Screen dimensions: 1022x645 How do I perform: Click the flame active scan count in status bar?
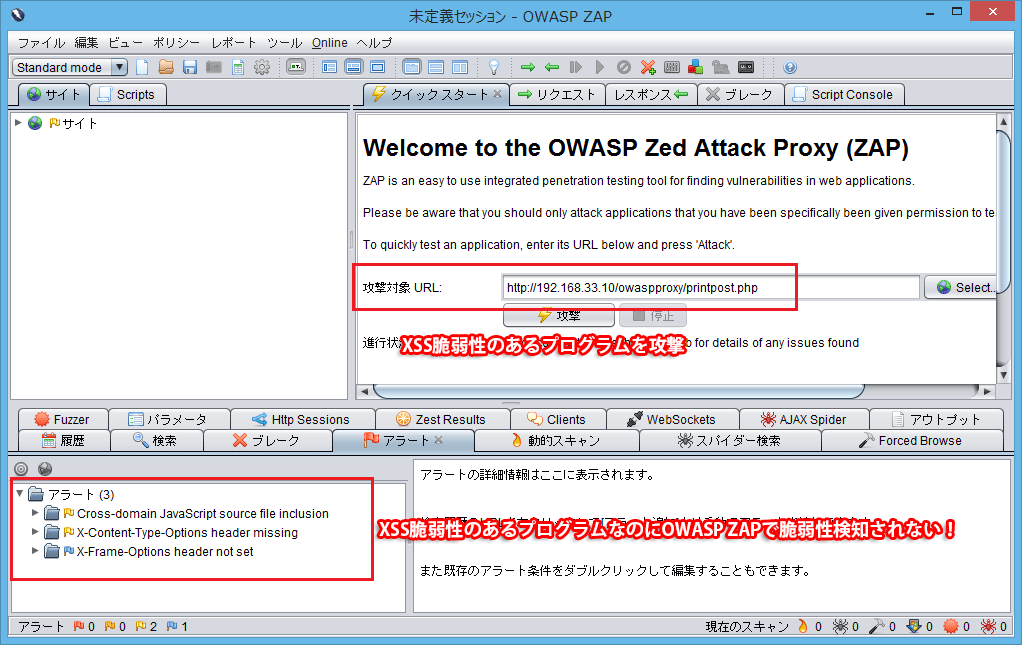point(810,626)
